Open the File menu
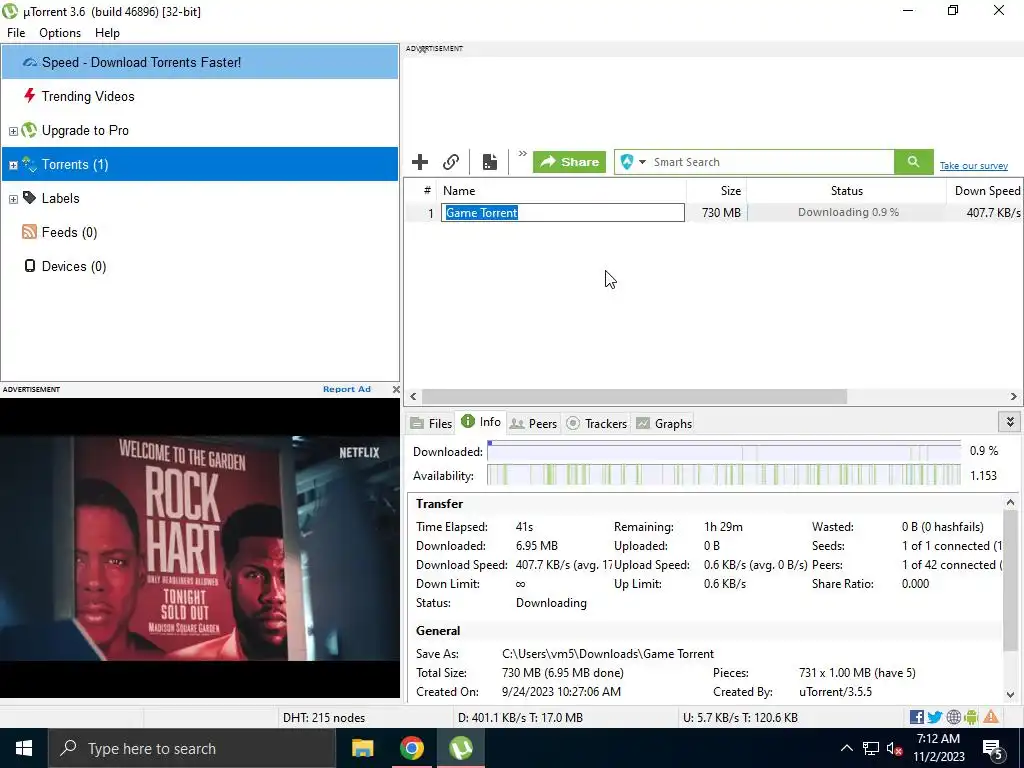The image size is (1024, 768). [x=16, y=33]
